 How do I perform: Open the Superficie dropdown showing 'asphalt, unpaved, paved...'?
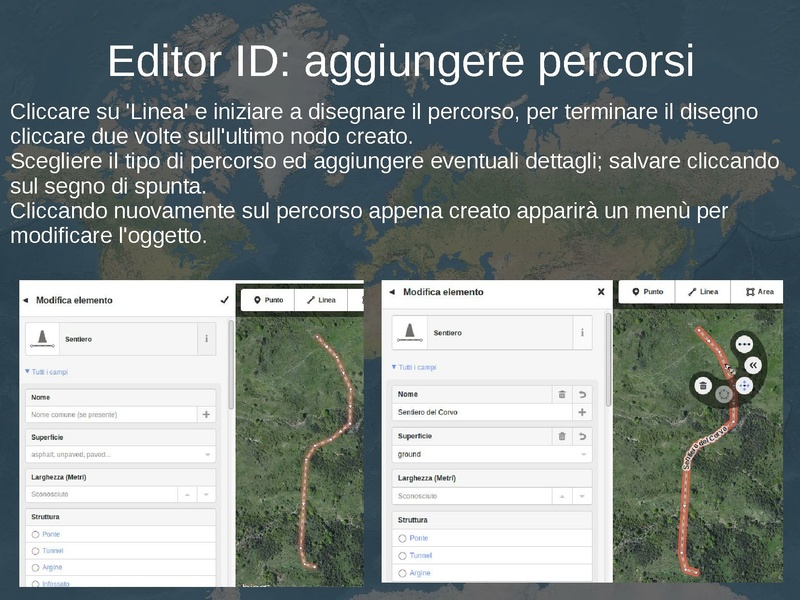tap(120, 455)
